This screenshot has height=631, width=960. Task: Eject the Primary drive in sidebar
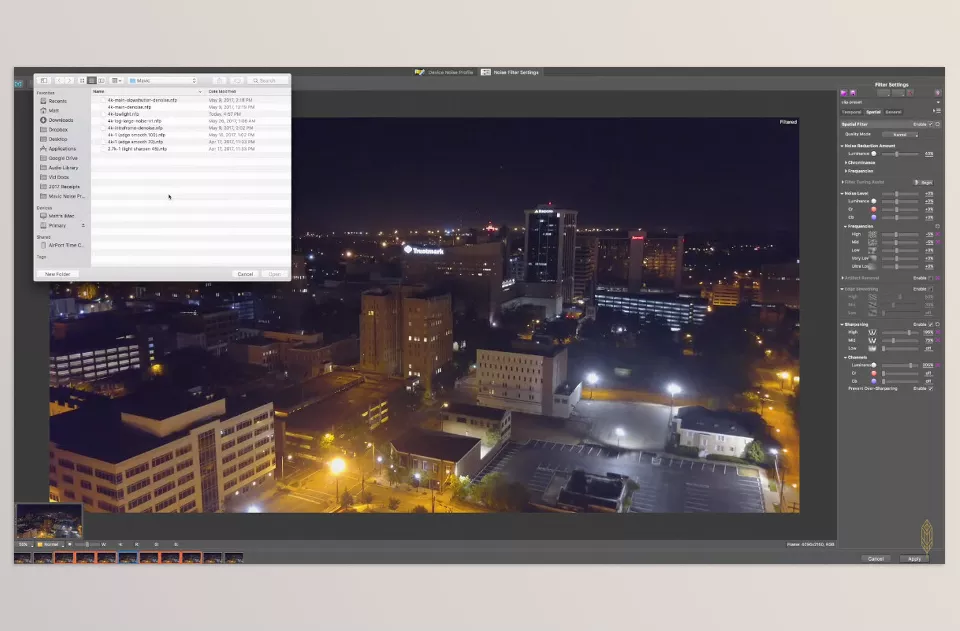point(83,226)
